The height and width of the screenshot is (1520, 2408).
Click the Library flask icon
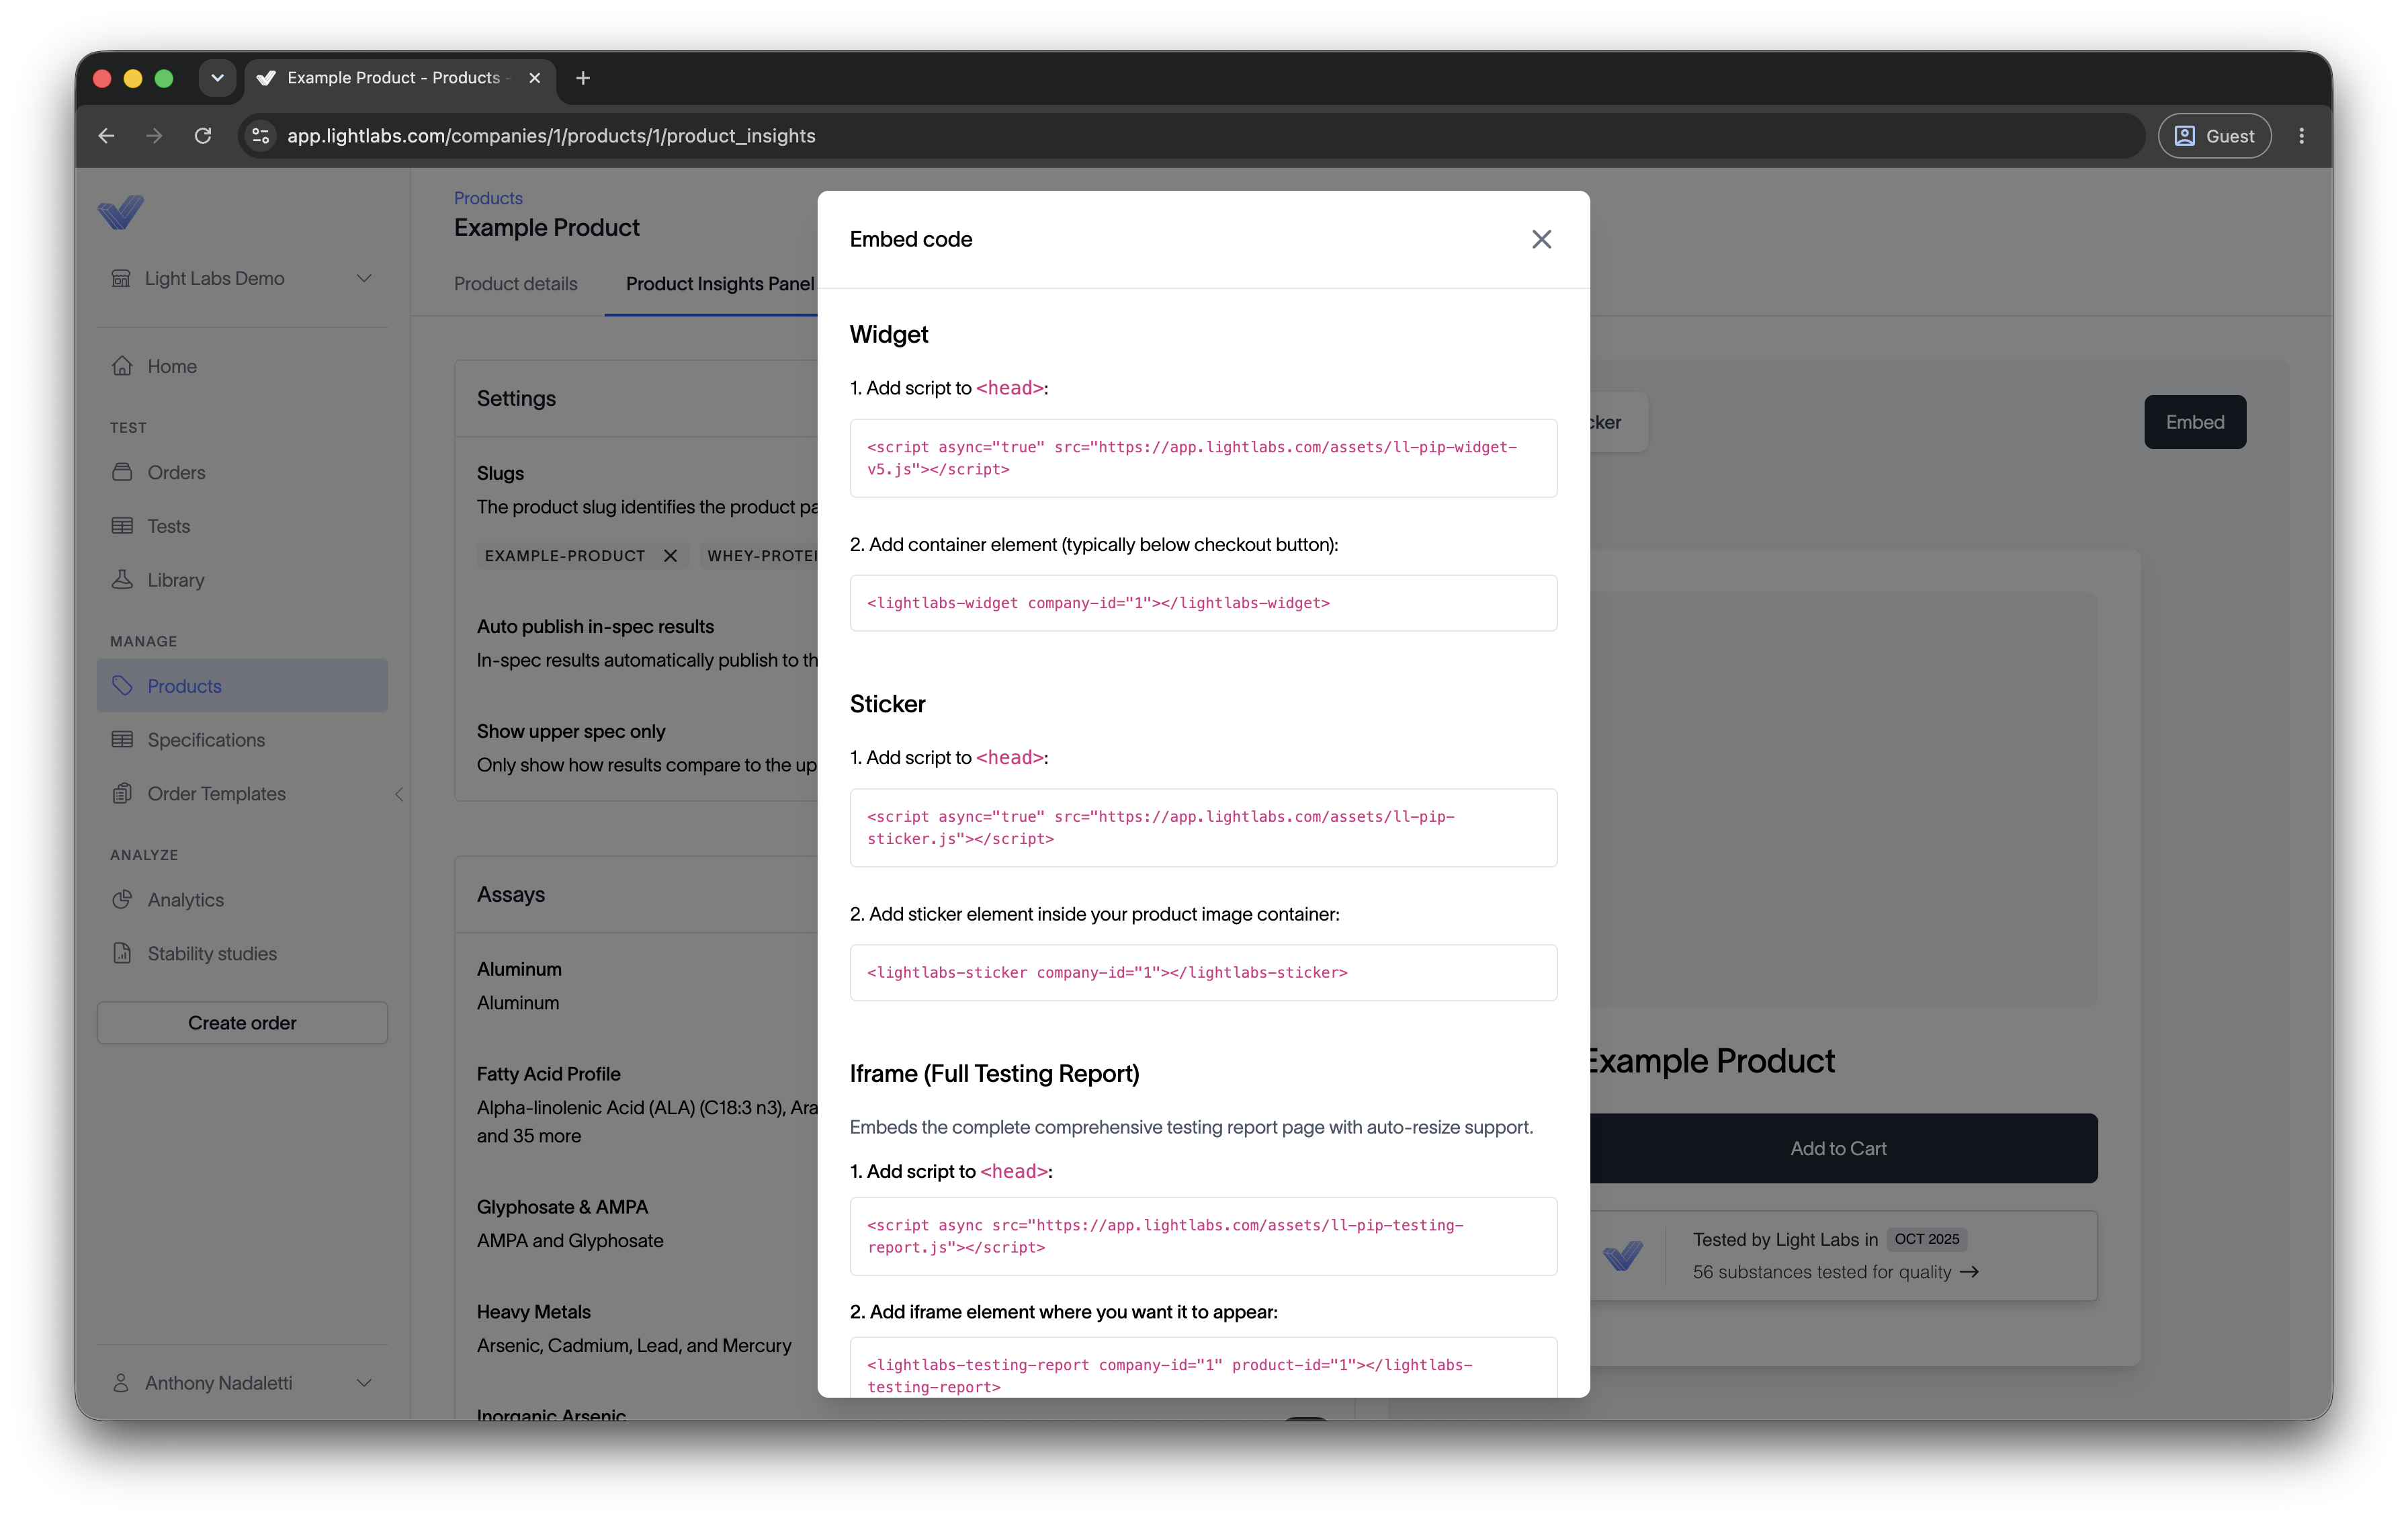pos(122,580)
